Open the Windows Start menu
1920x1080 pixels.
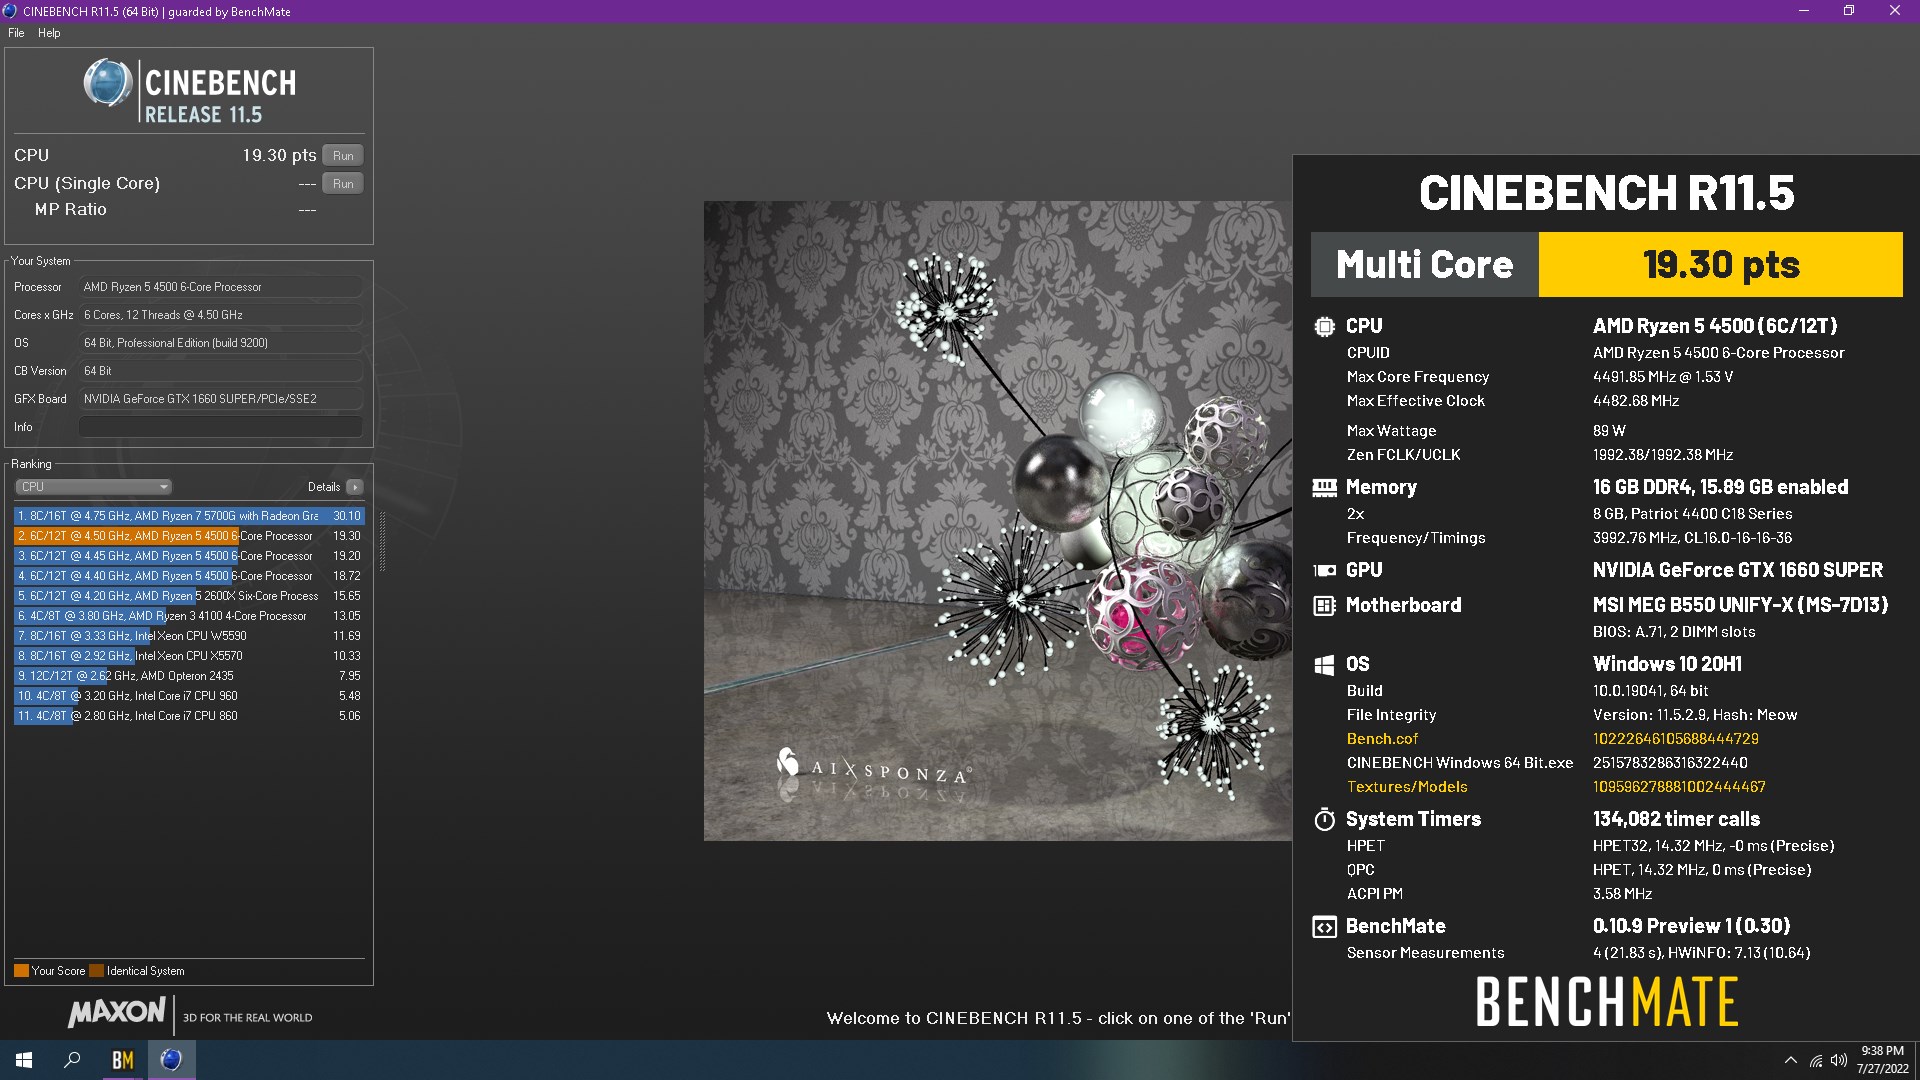(24, 1060)
